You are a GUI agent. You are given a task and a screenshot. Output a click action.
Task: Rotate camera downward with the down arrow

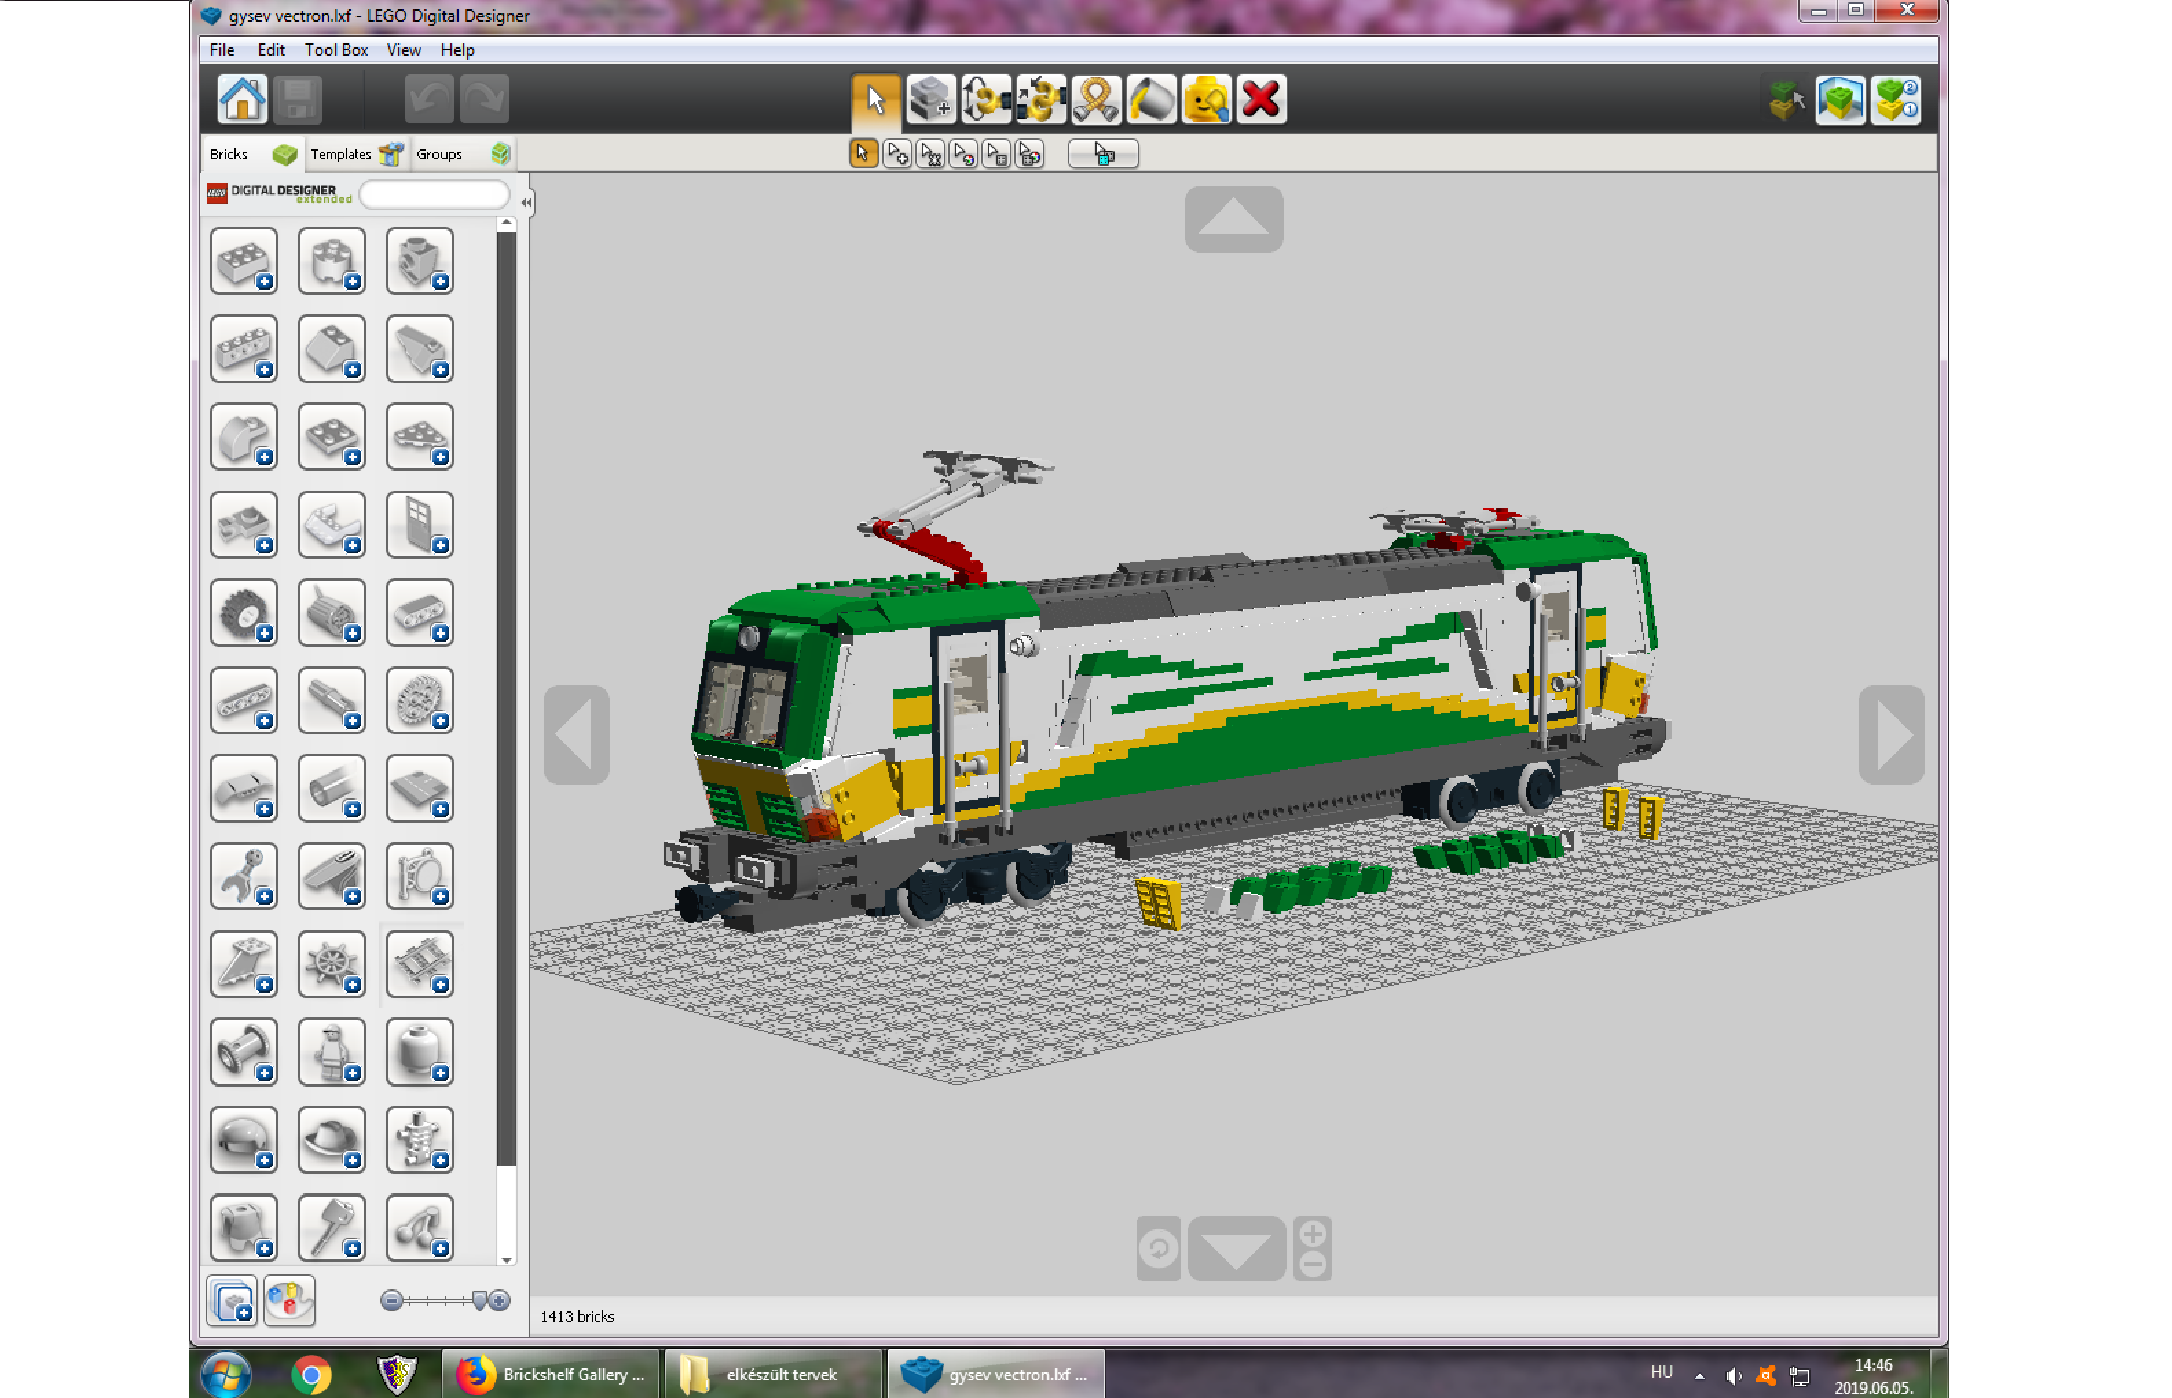(x=1237, y=1249)
